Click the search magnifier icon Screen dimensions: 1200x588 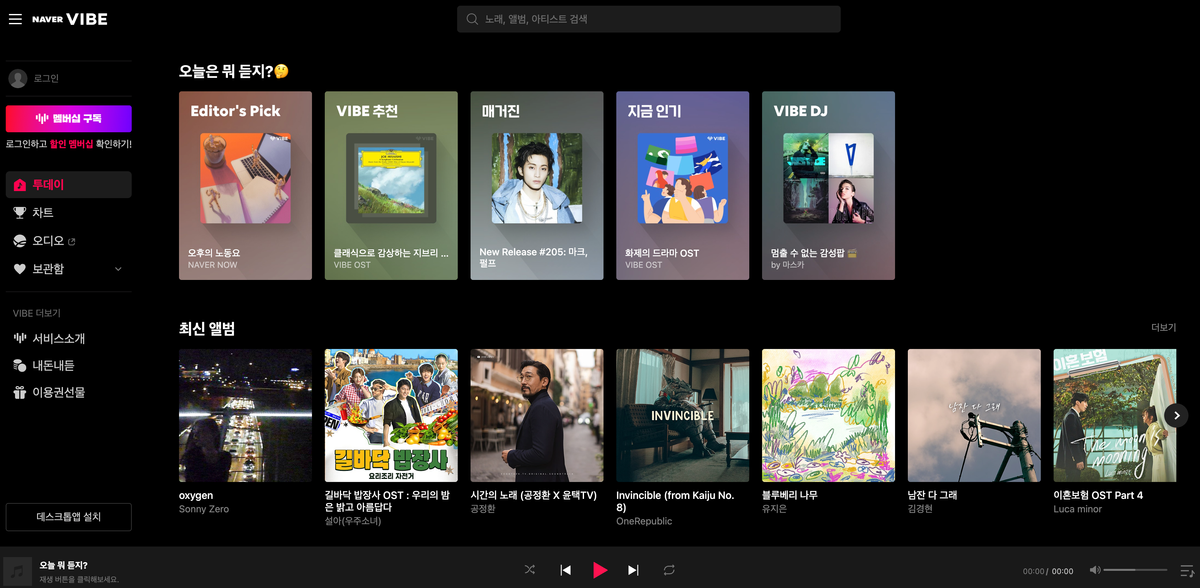[x=472, y=19]
